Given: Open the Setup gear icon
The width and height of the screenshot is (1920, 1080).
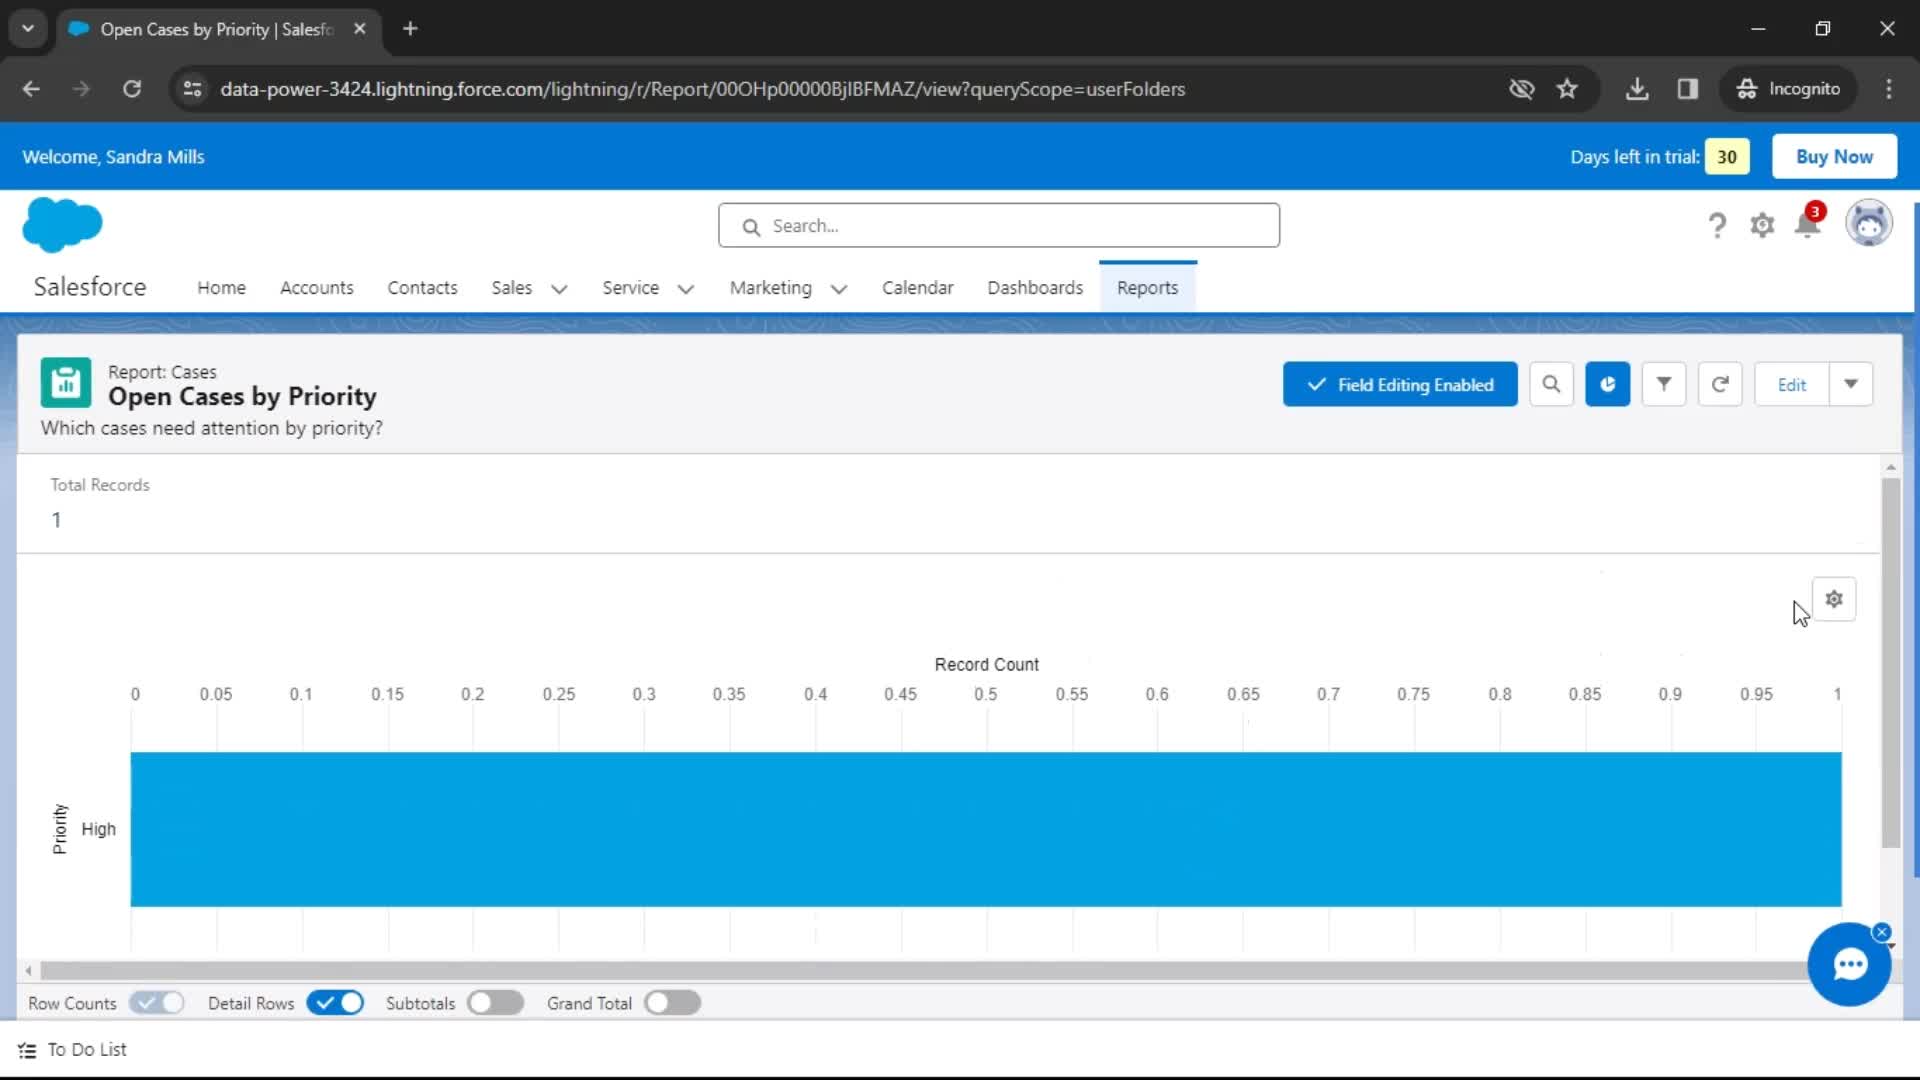Looking at the screenshot, I should pyautogui.click(x=1762, y=226).
